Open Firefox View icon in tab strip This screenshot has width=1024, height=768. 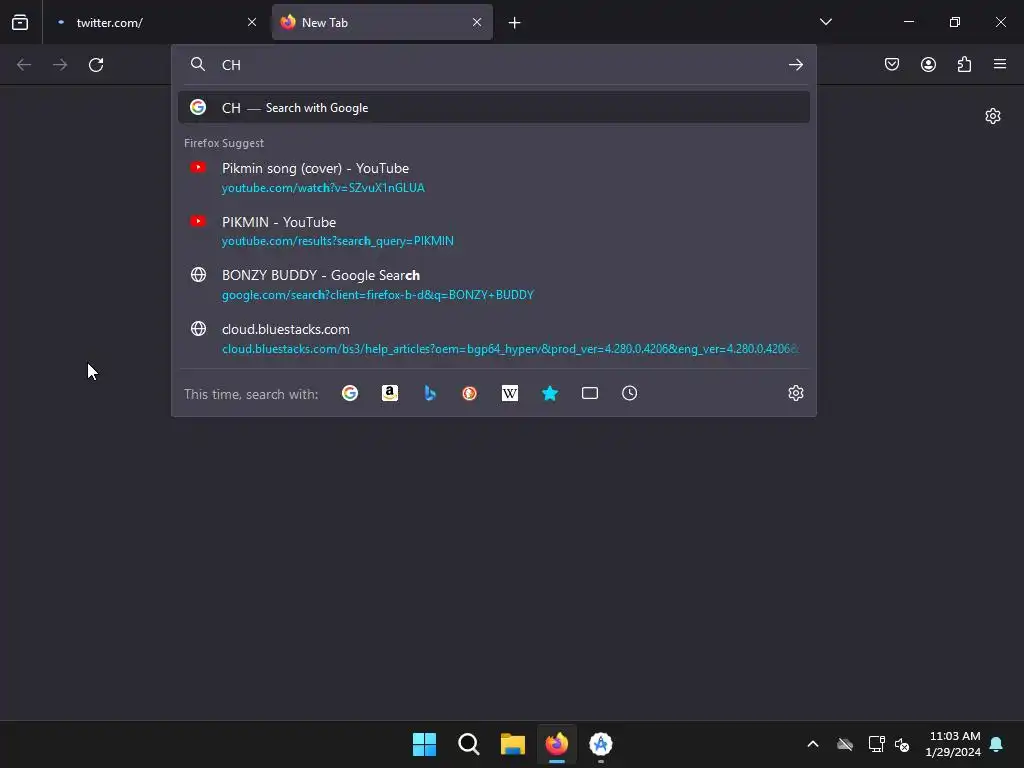point(20,22)
